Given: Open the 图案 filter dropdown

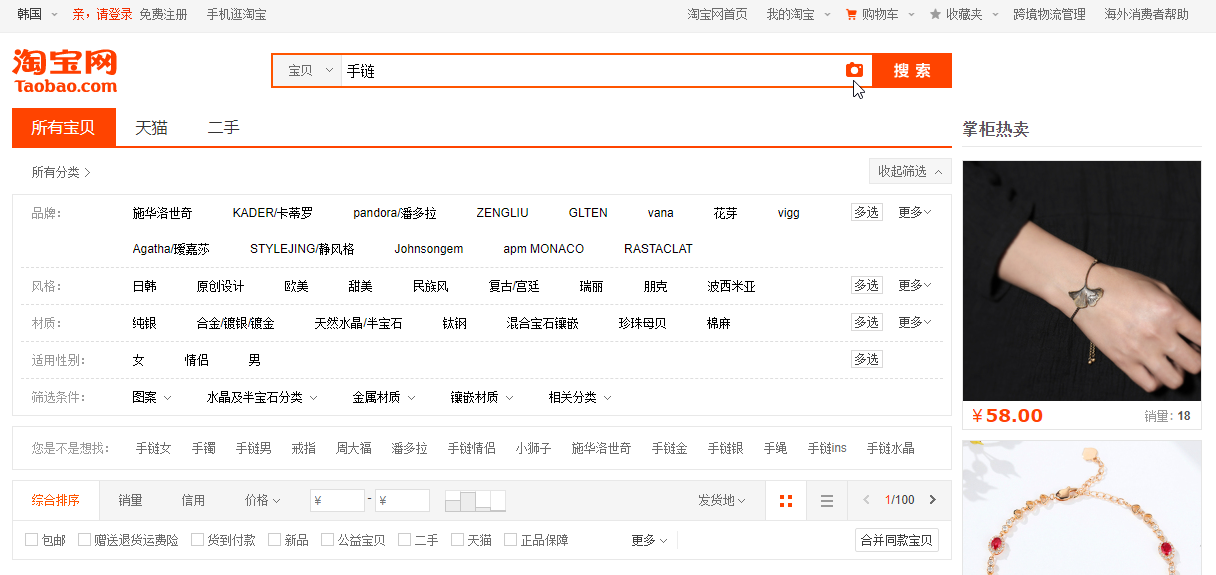Looking at the screenshot, I should point(151,397).
